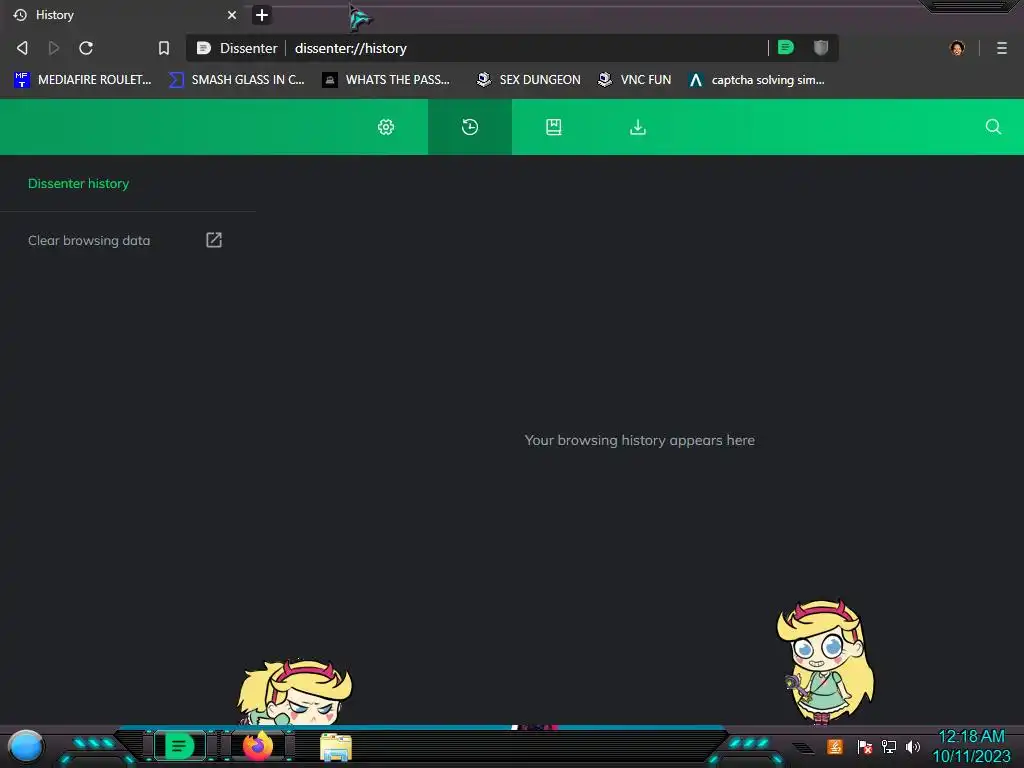Screen dimensions: 1024x768
Task: Open the network tray icon
Action: point(888,746)
